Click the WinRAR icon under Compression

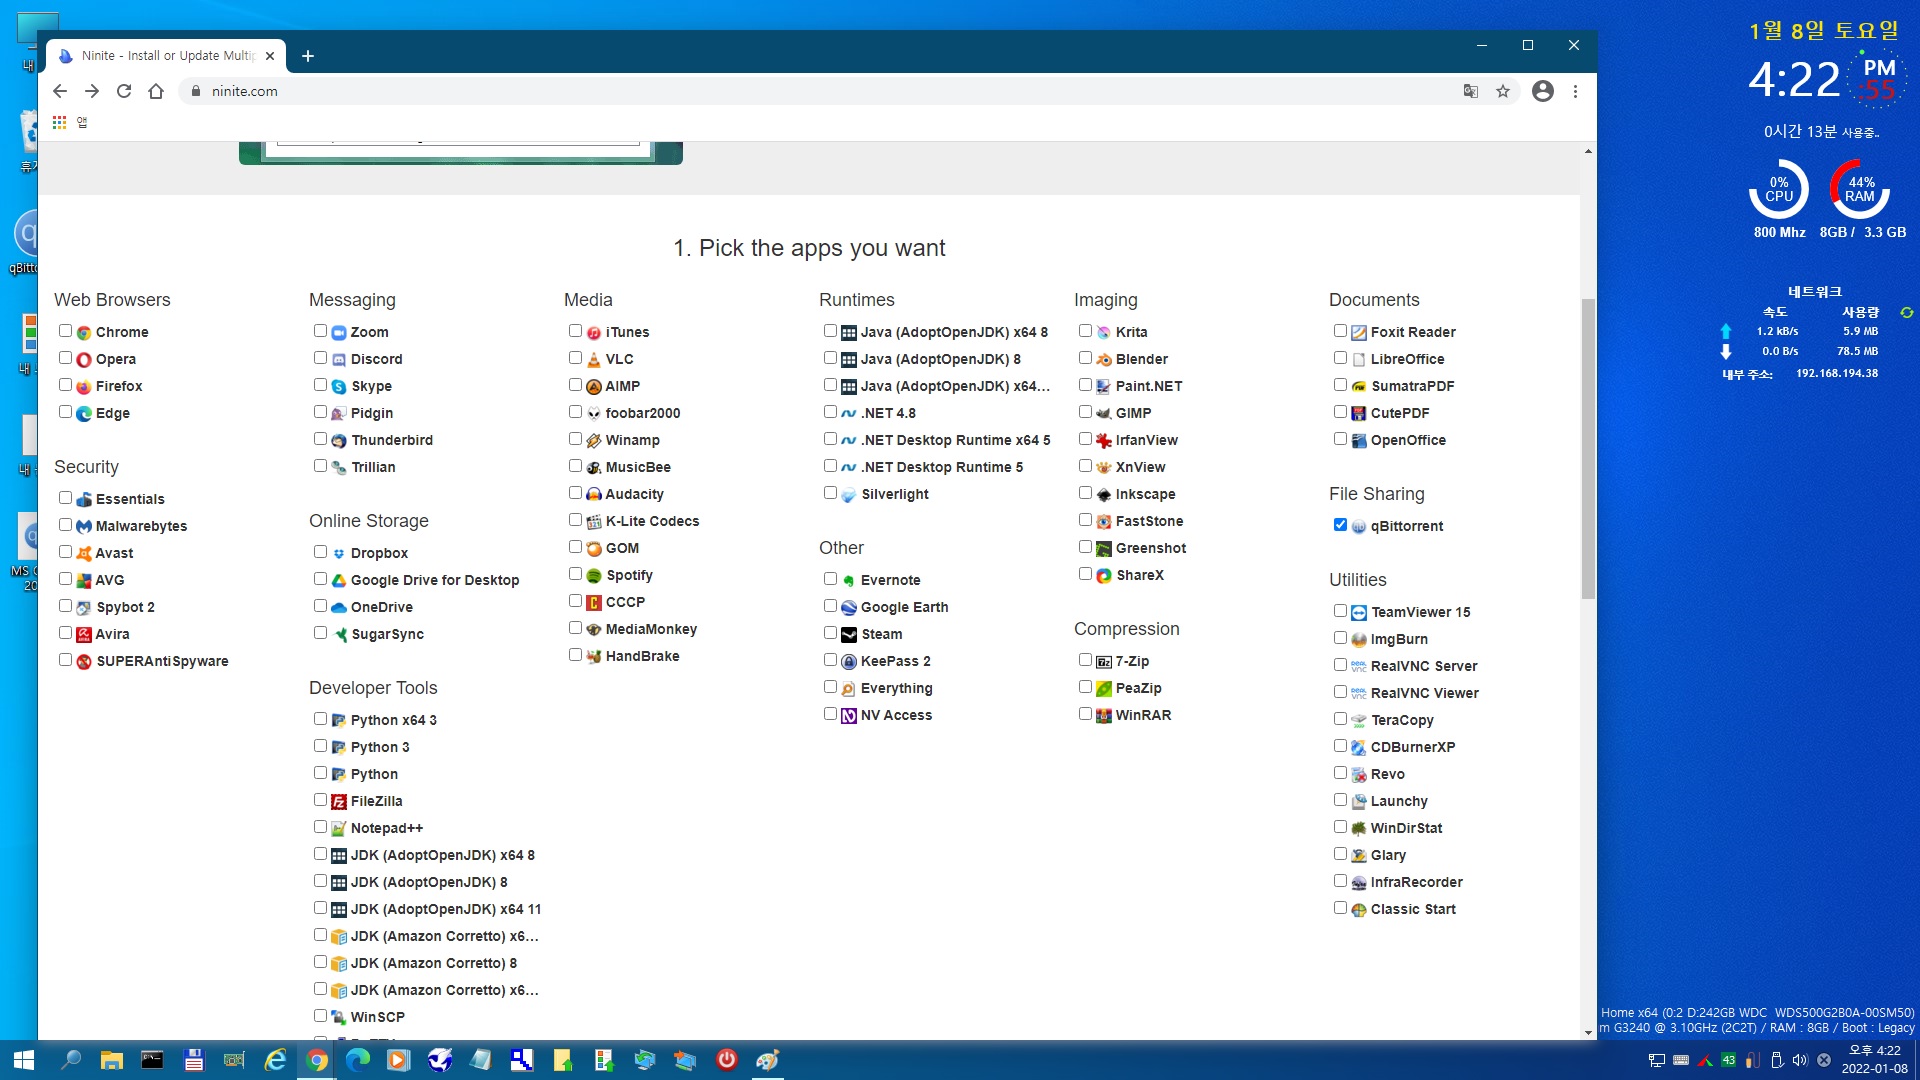[1104, 715]
